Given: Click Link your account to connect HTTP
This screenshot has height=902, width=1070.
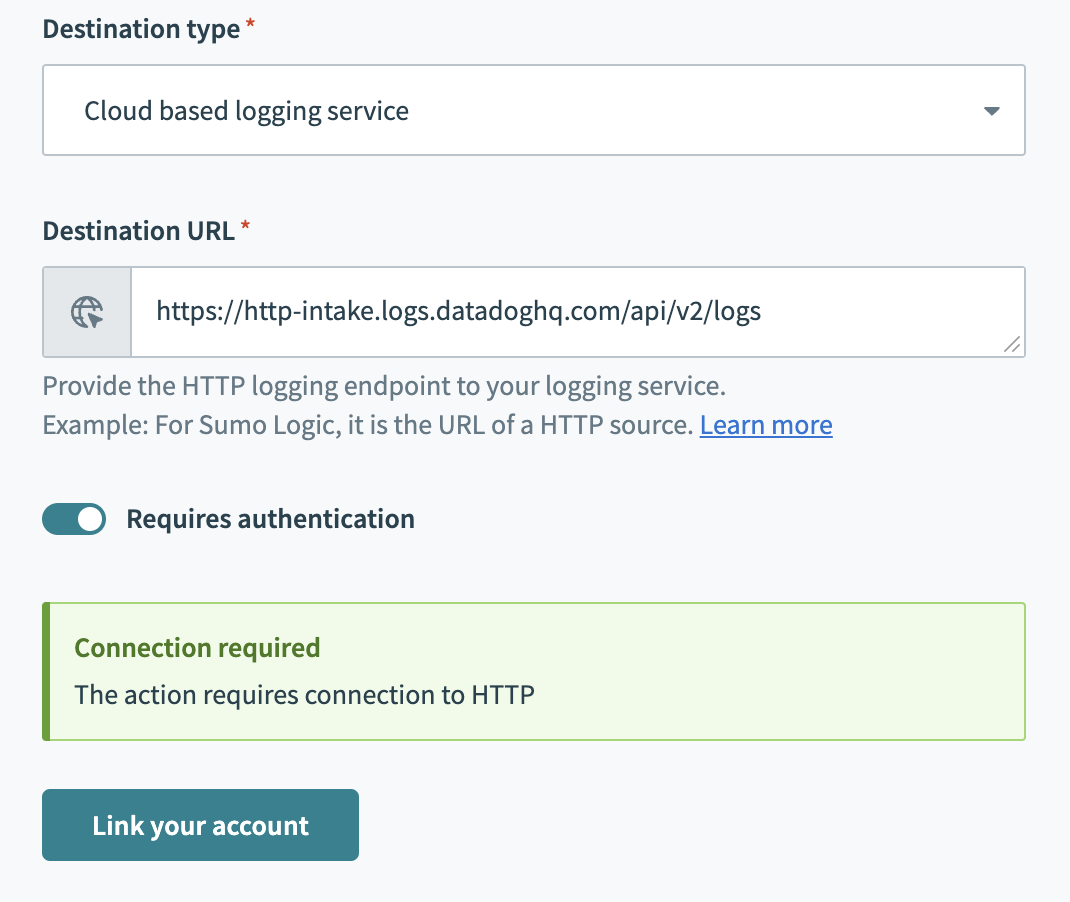Looking at the screenshot, I should tap(199, 824).
